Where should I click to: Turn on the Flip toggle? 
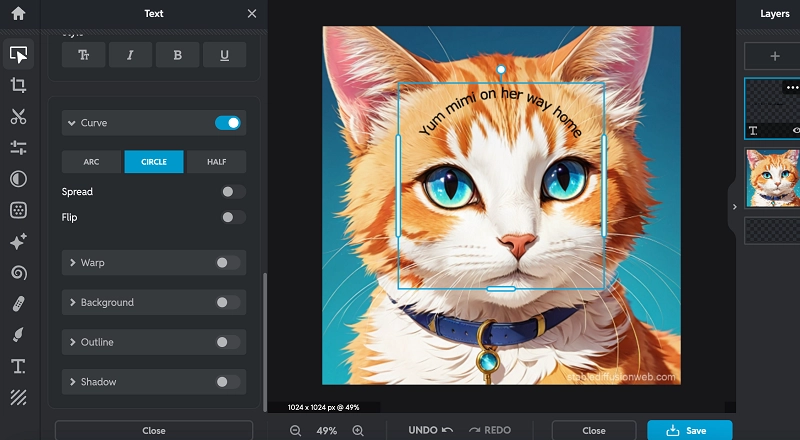(x=232, y=217)
